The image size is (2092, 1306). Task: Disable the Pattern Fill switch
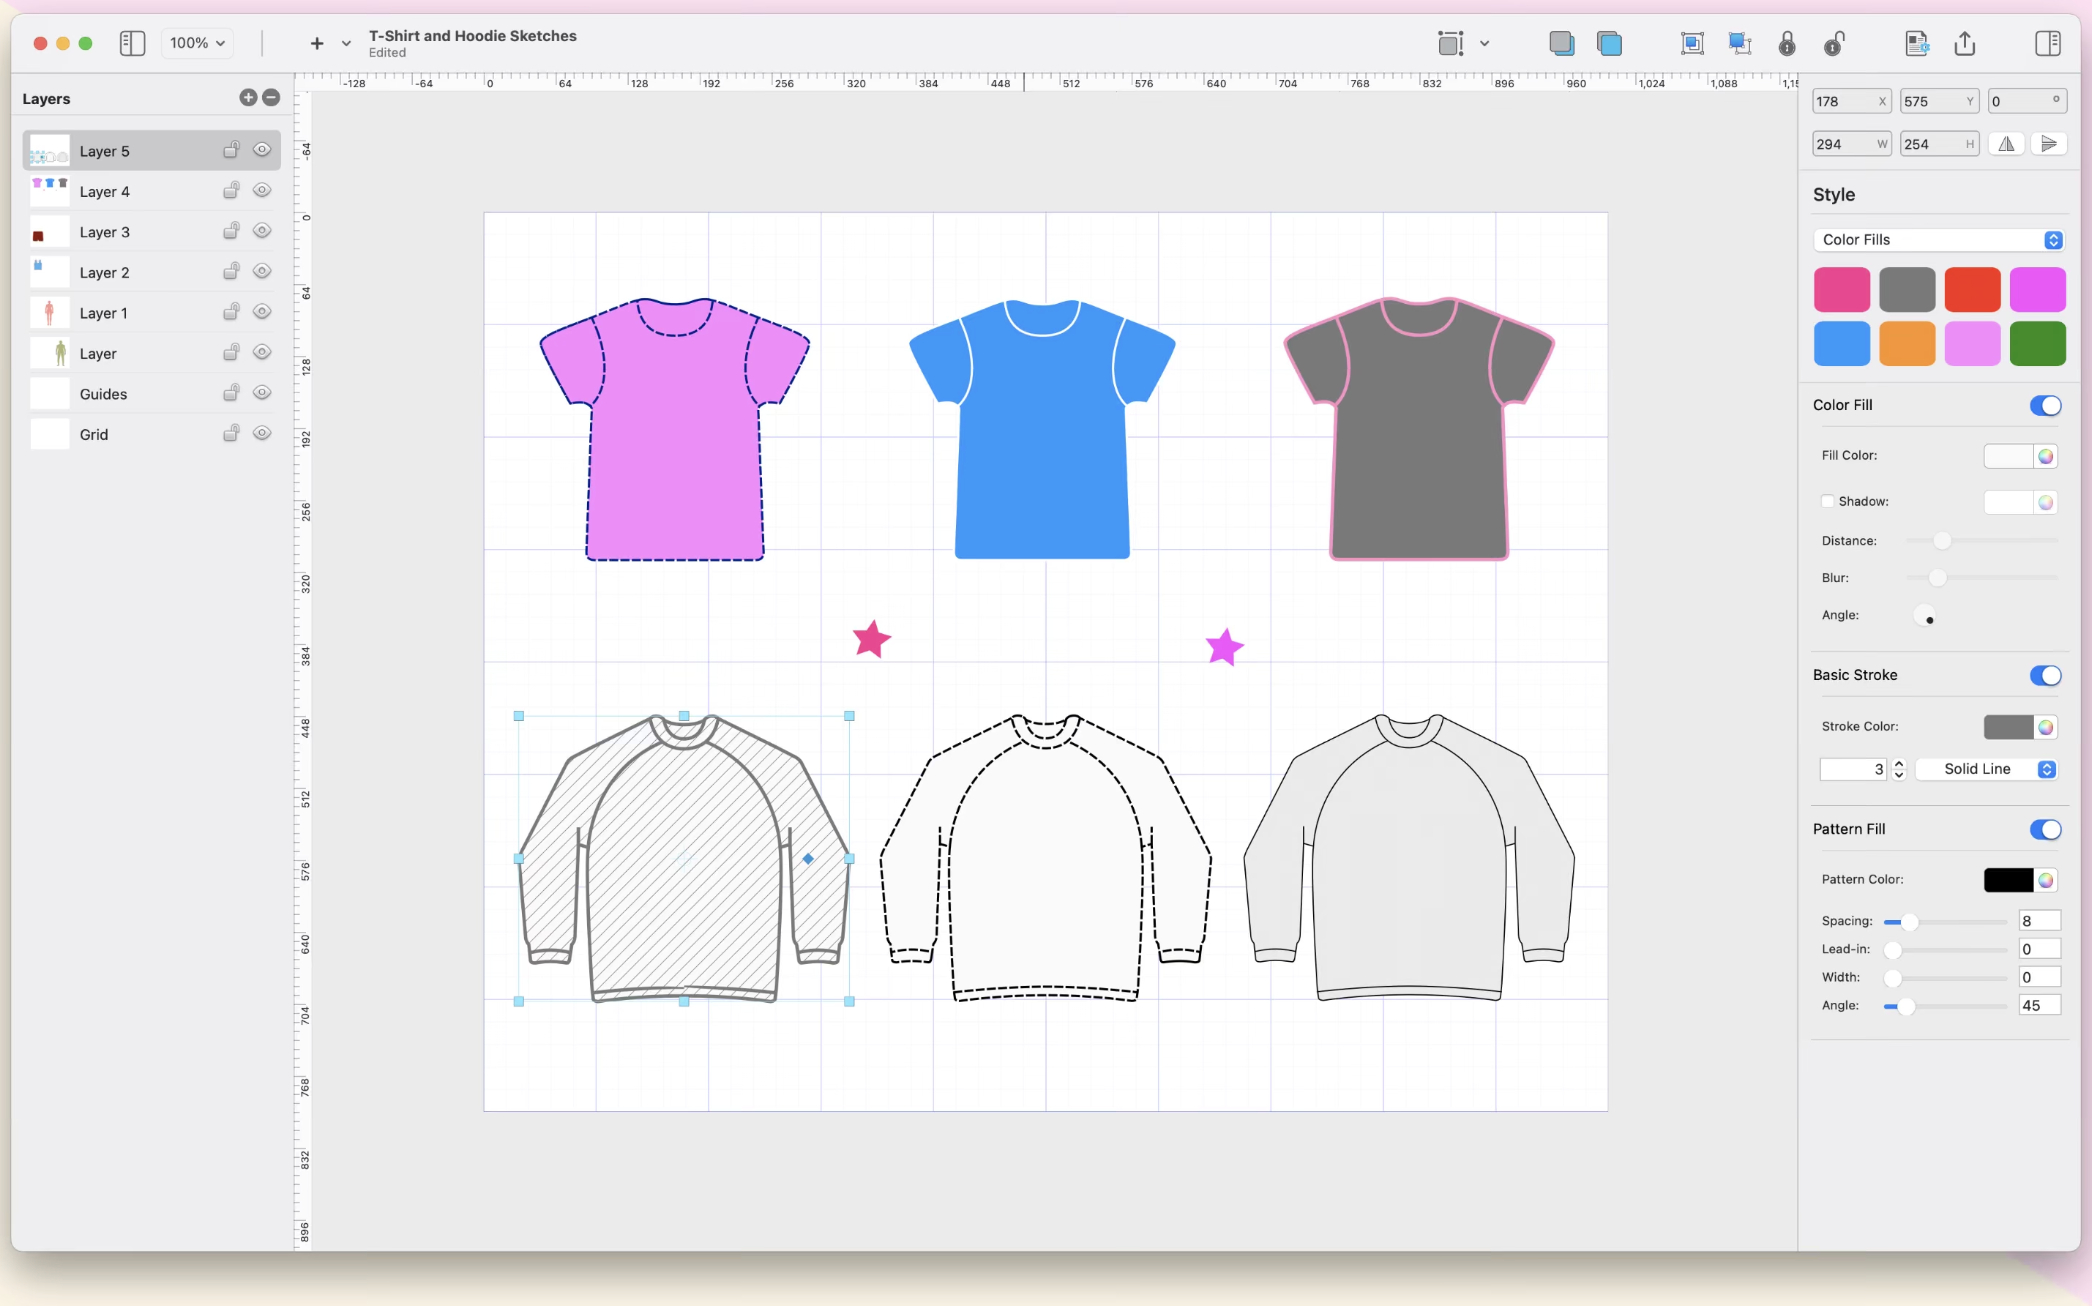[x=2045, y=829]
